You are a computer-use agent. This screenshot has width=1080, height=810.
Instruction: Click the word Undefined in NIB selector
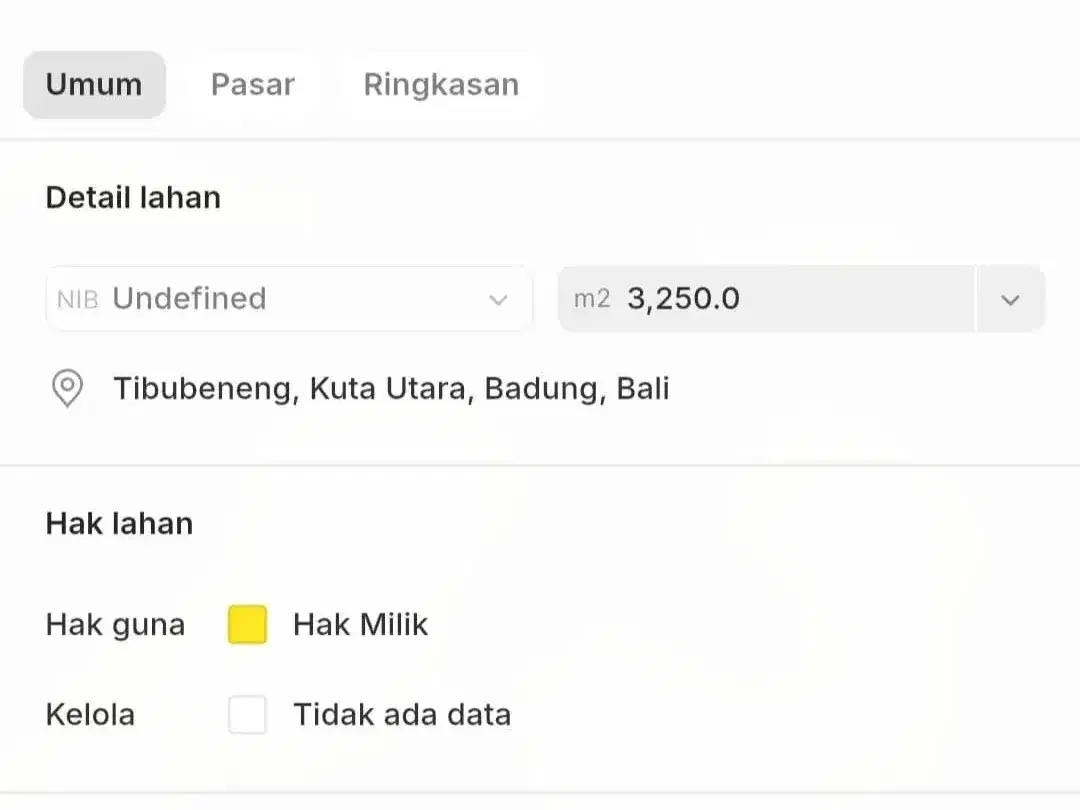point(189,298)
